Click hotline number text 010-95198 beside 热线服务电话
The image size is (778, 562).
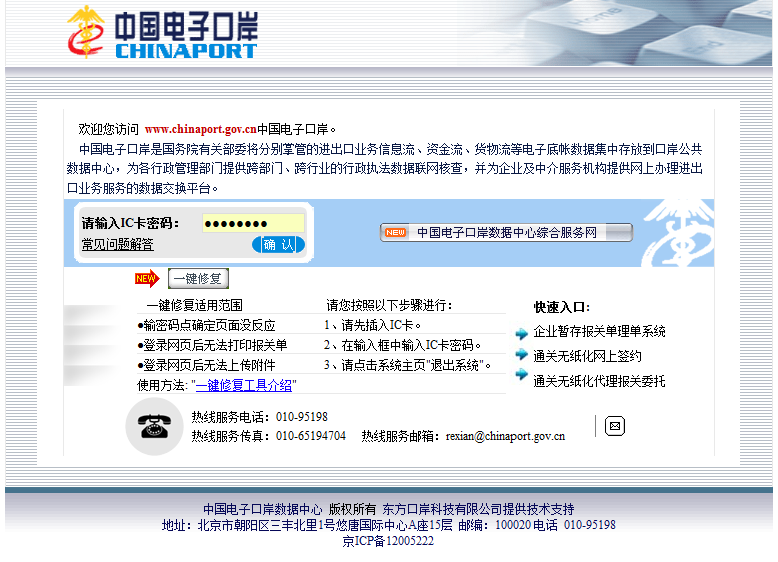(302, 417)
